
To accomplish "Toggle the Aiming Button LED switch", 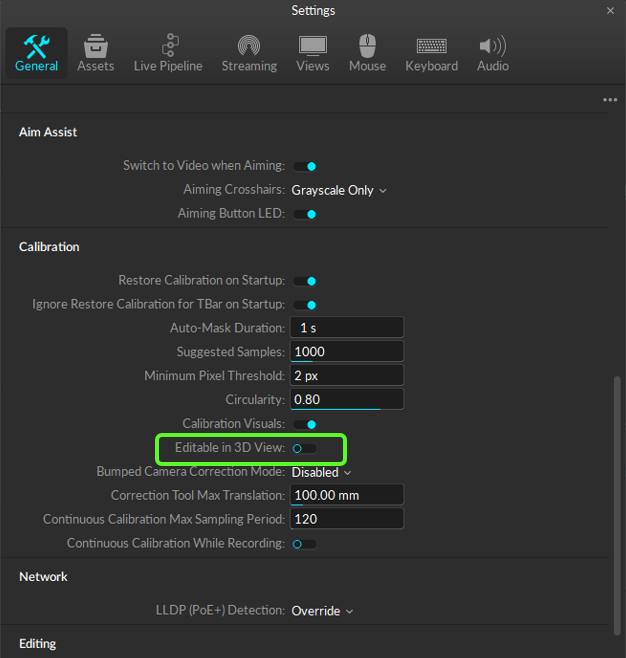I will [x=305, y=214].
